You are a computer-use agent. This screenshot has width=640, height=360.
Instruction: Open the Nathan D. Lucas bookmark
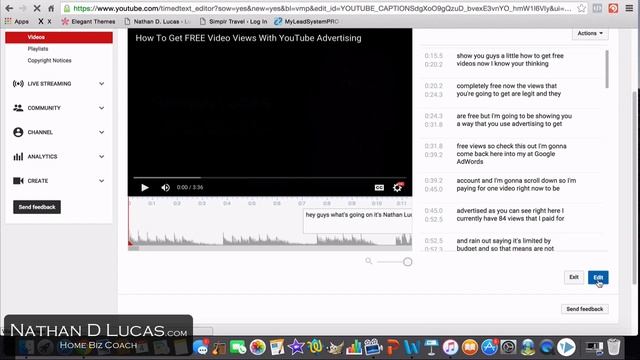click(158, 21)
